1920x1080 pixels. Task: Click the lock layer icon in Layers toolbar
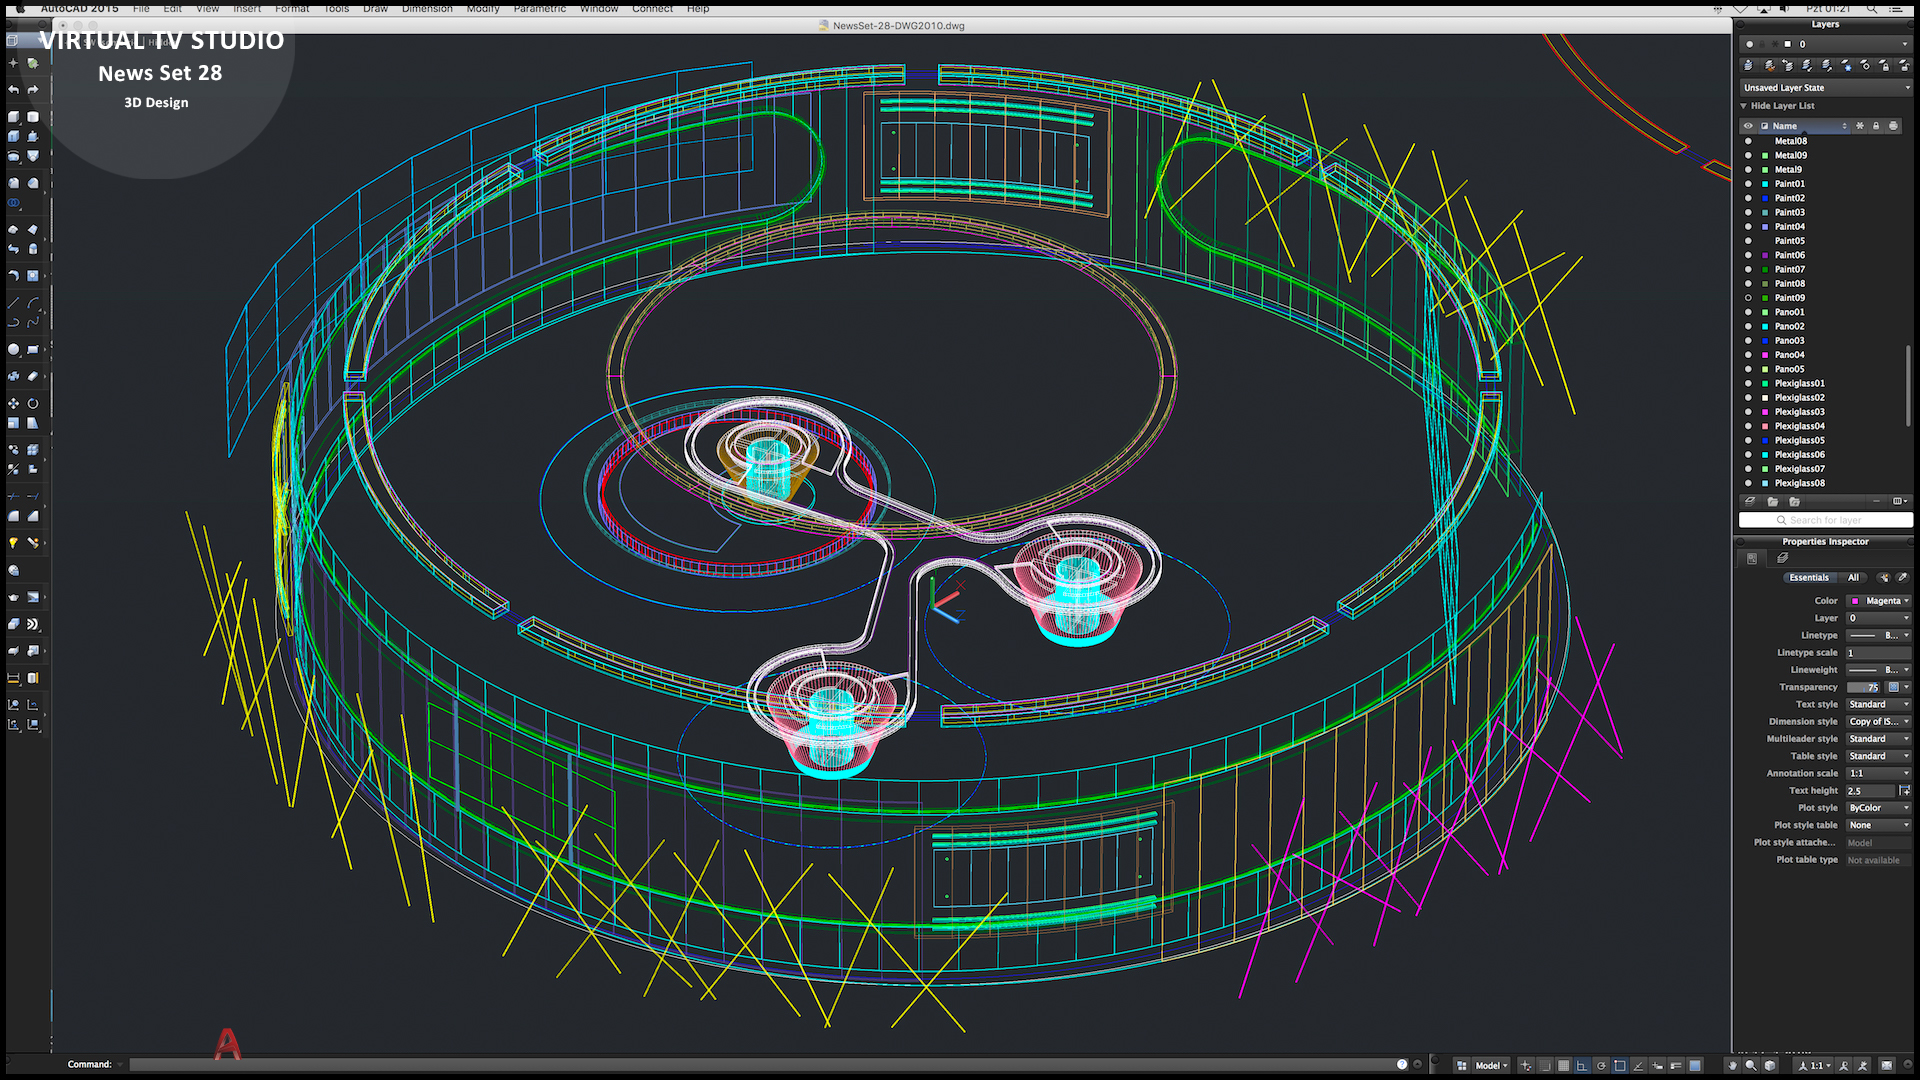point(1884,66)
